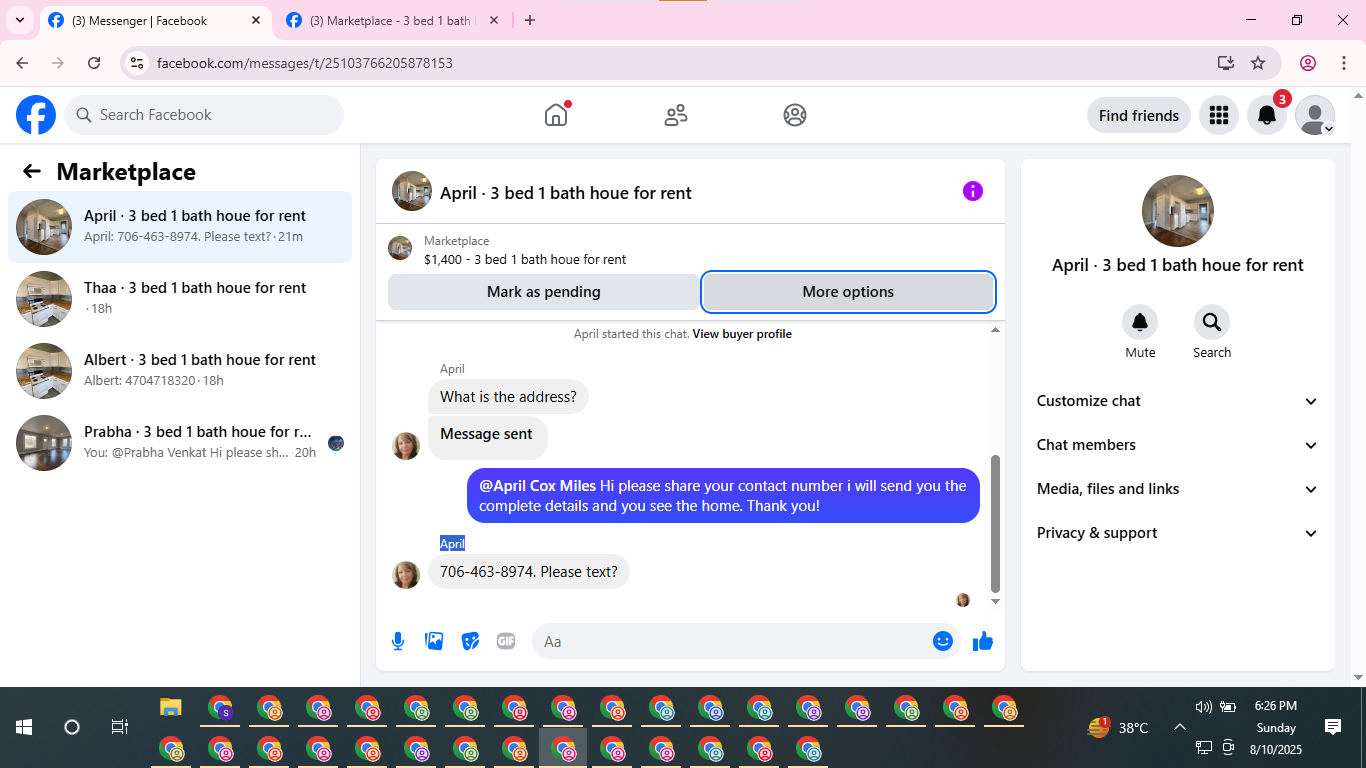This screenshot has height=768, width=1366.
Task: Click the browser address bar URL
Action: (305, 63)
